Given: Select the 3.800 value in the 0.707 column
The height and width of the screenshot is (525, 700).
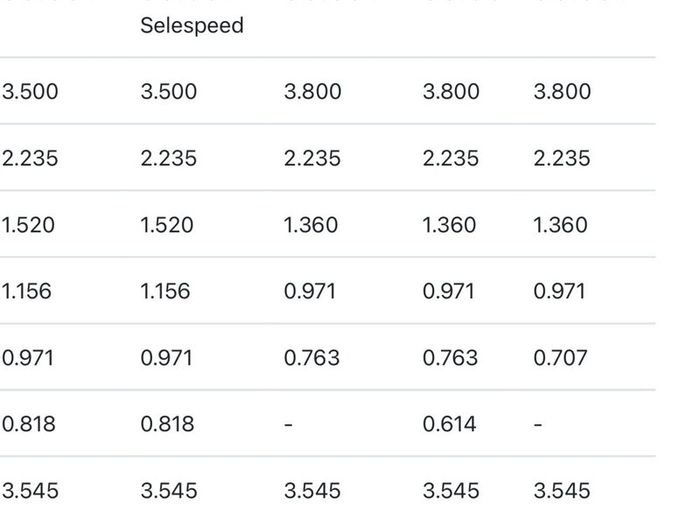Looking at the screenshot, I should click(562, 92).
